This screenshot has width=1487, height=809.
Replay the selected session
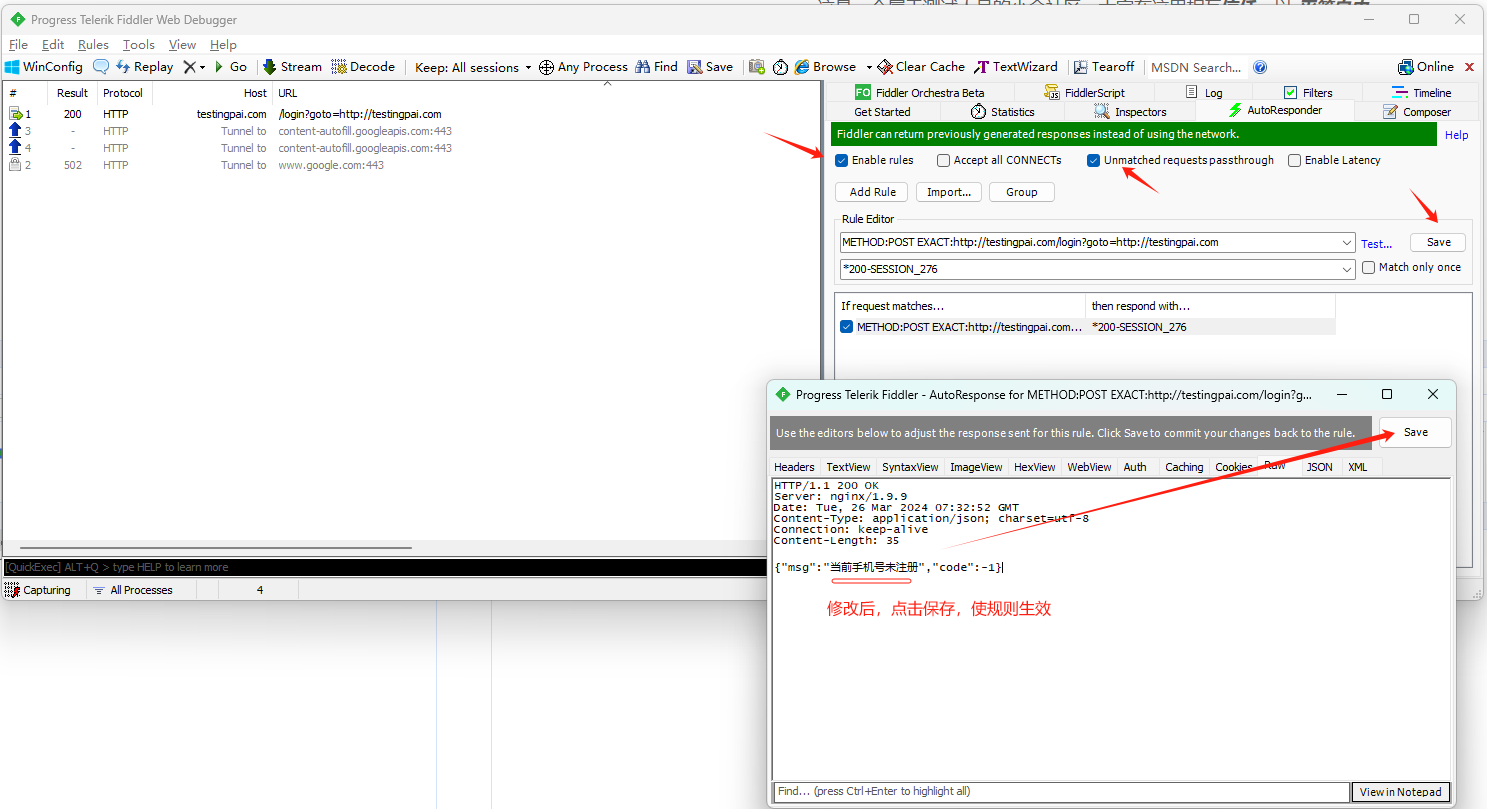coord(145,67)
